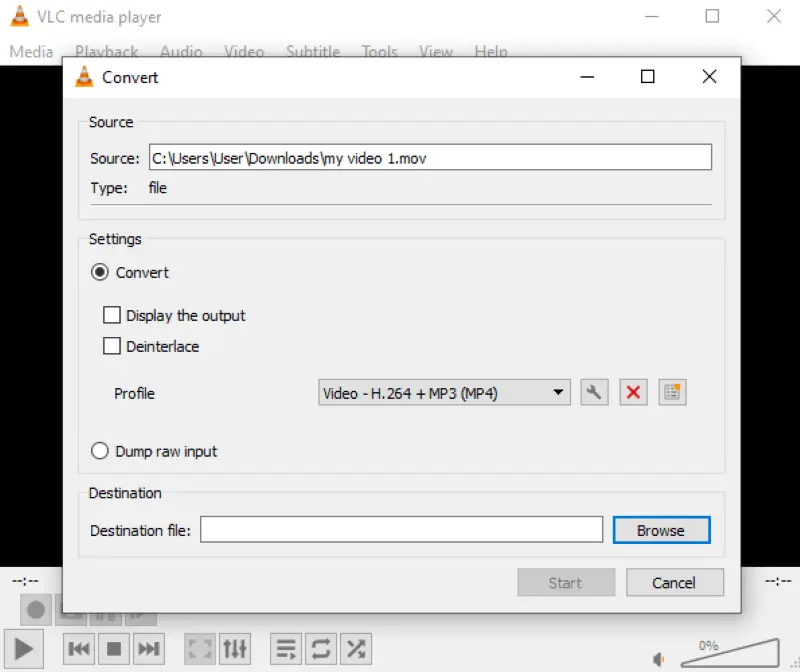Open the Audio menu
Screen dimensions: 800x672
(181, 51)
